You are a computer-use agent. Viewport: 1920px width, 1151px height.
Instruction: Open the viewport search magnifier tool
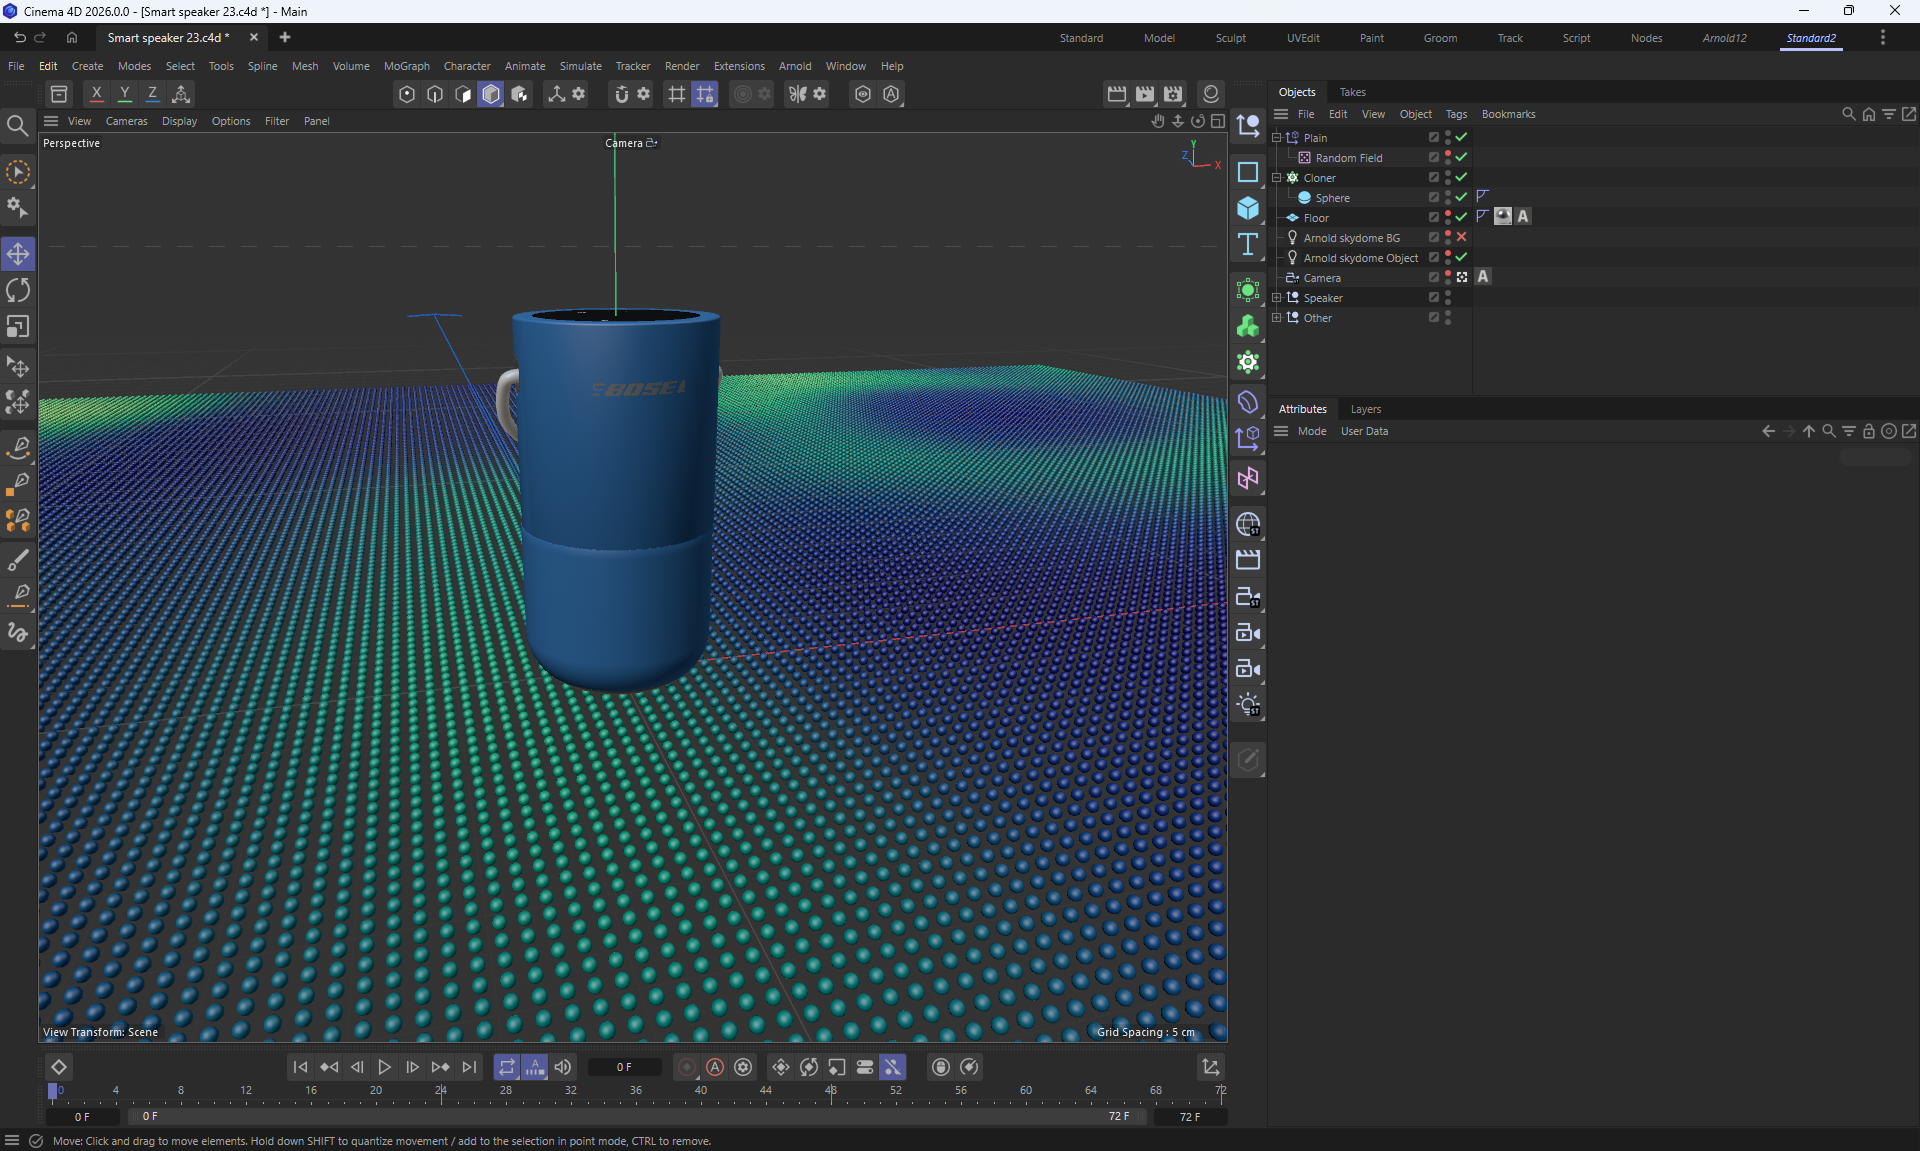[17, 125]
